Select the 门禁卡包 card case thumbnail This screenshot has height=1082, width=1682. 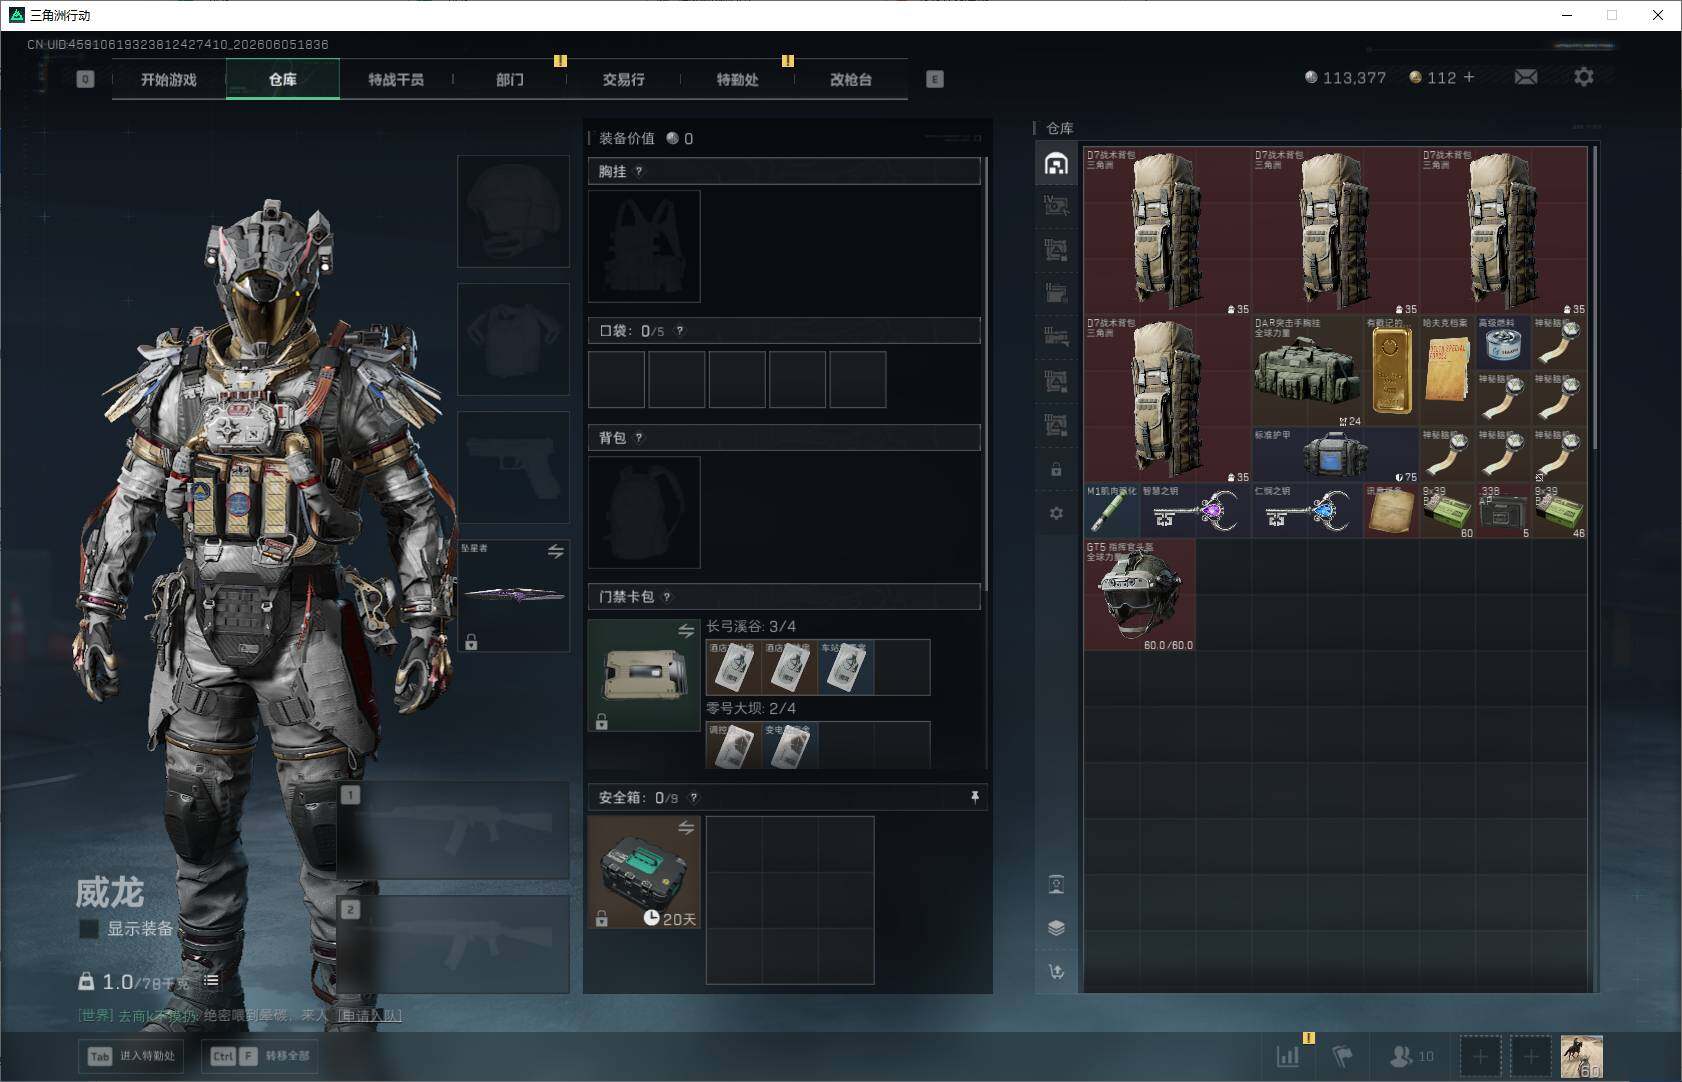(644, 675)
